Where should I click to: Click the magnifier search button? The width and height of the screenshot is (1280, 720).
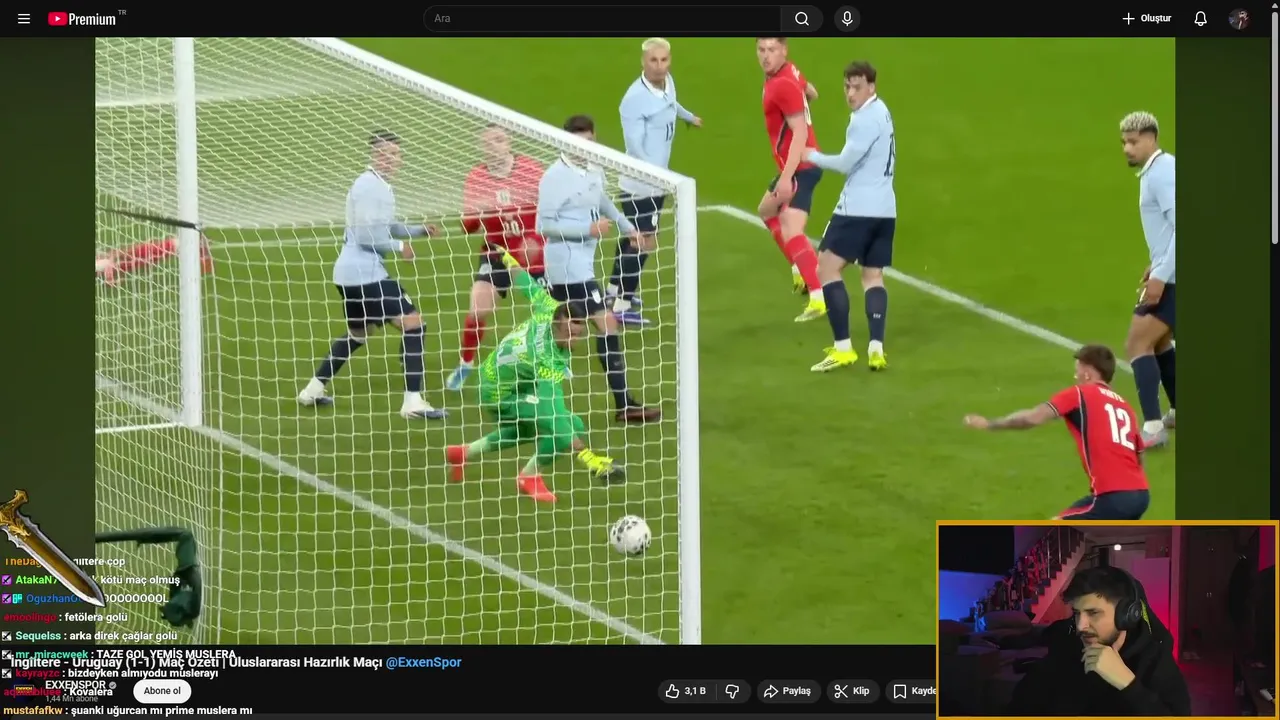pyautogui.click(x=802, y=18)
